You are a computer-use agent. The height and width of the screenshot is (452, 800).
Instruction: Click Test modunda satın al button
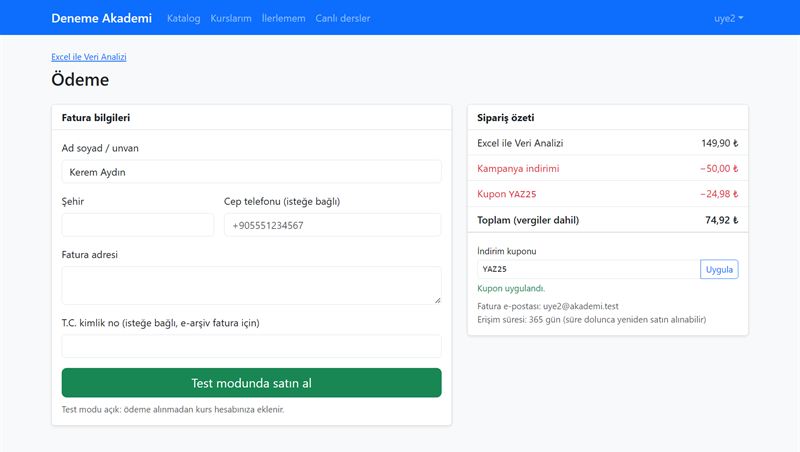point(252,383)
